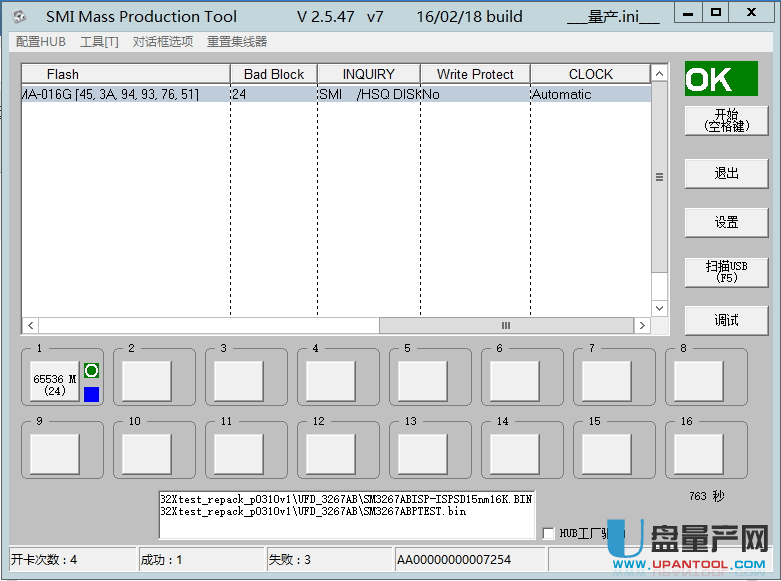The image size is (781, 581).
Task: Click the 扫描USB (F5) button
Action: [x=726, y=271]
